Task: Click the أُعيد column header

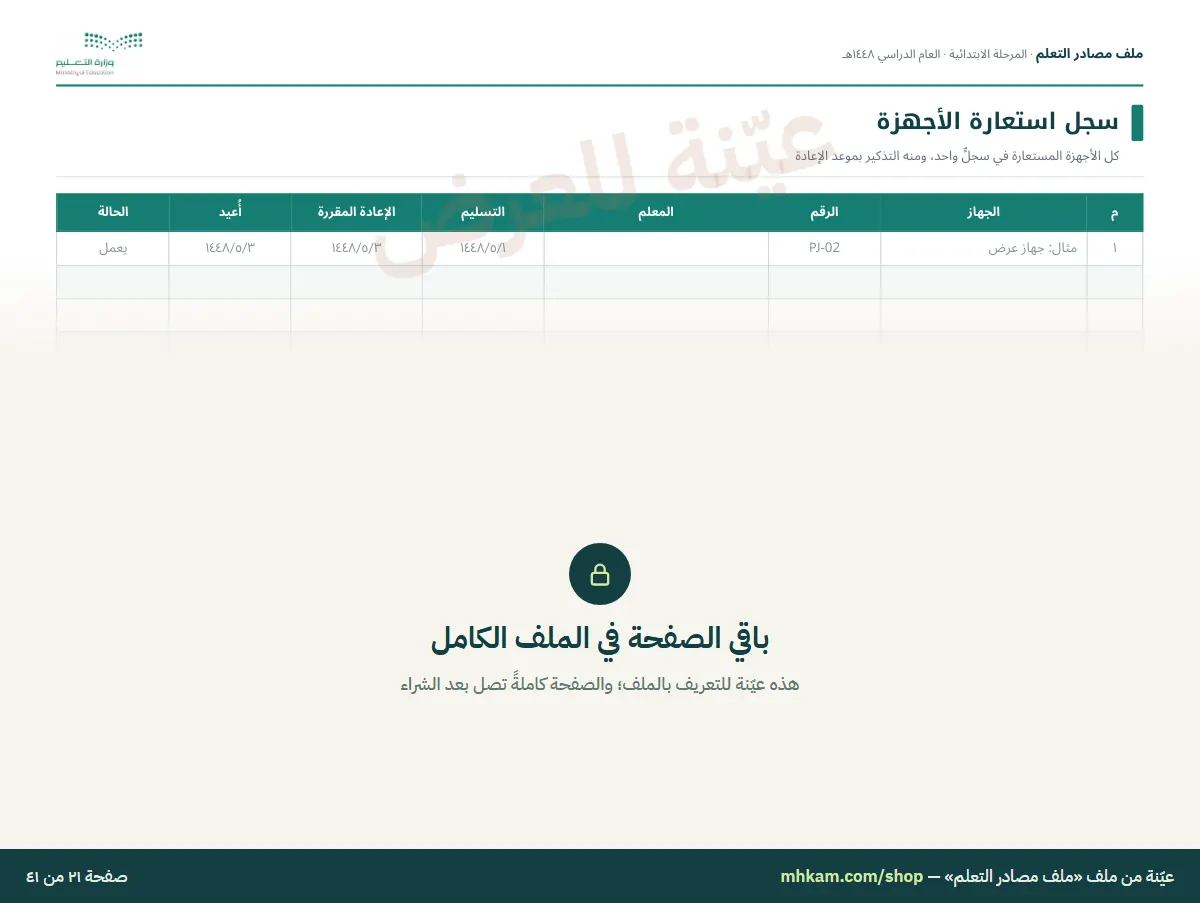Action: [x=230, y=212]
